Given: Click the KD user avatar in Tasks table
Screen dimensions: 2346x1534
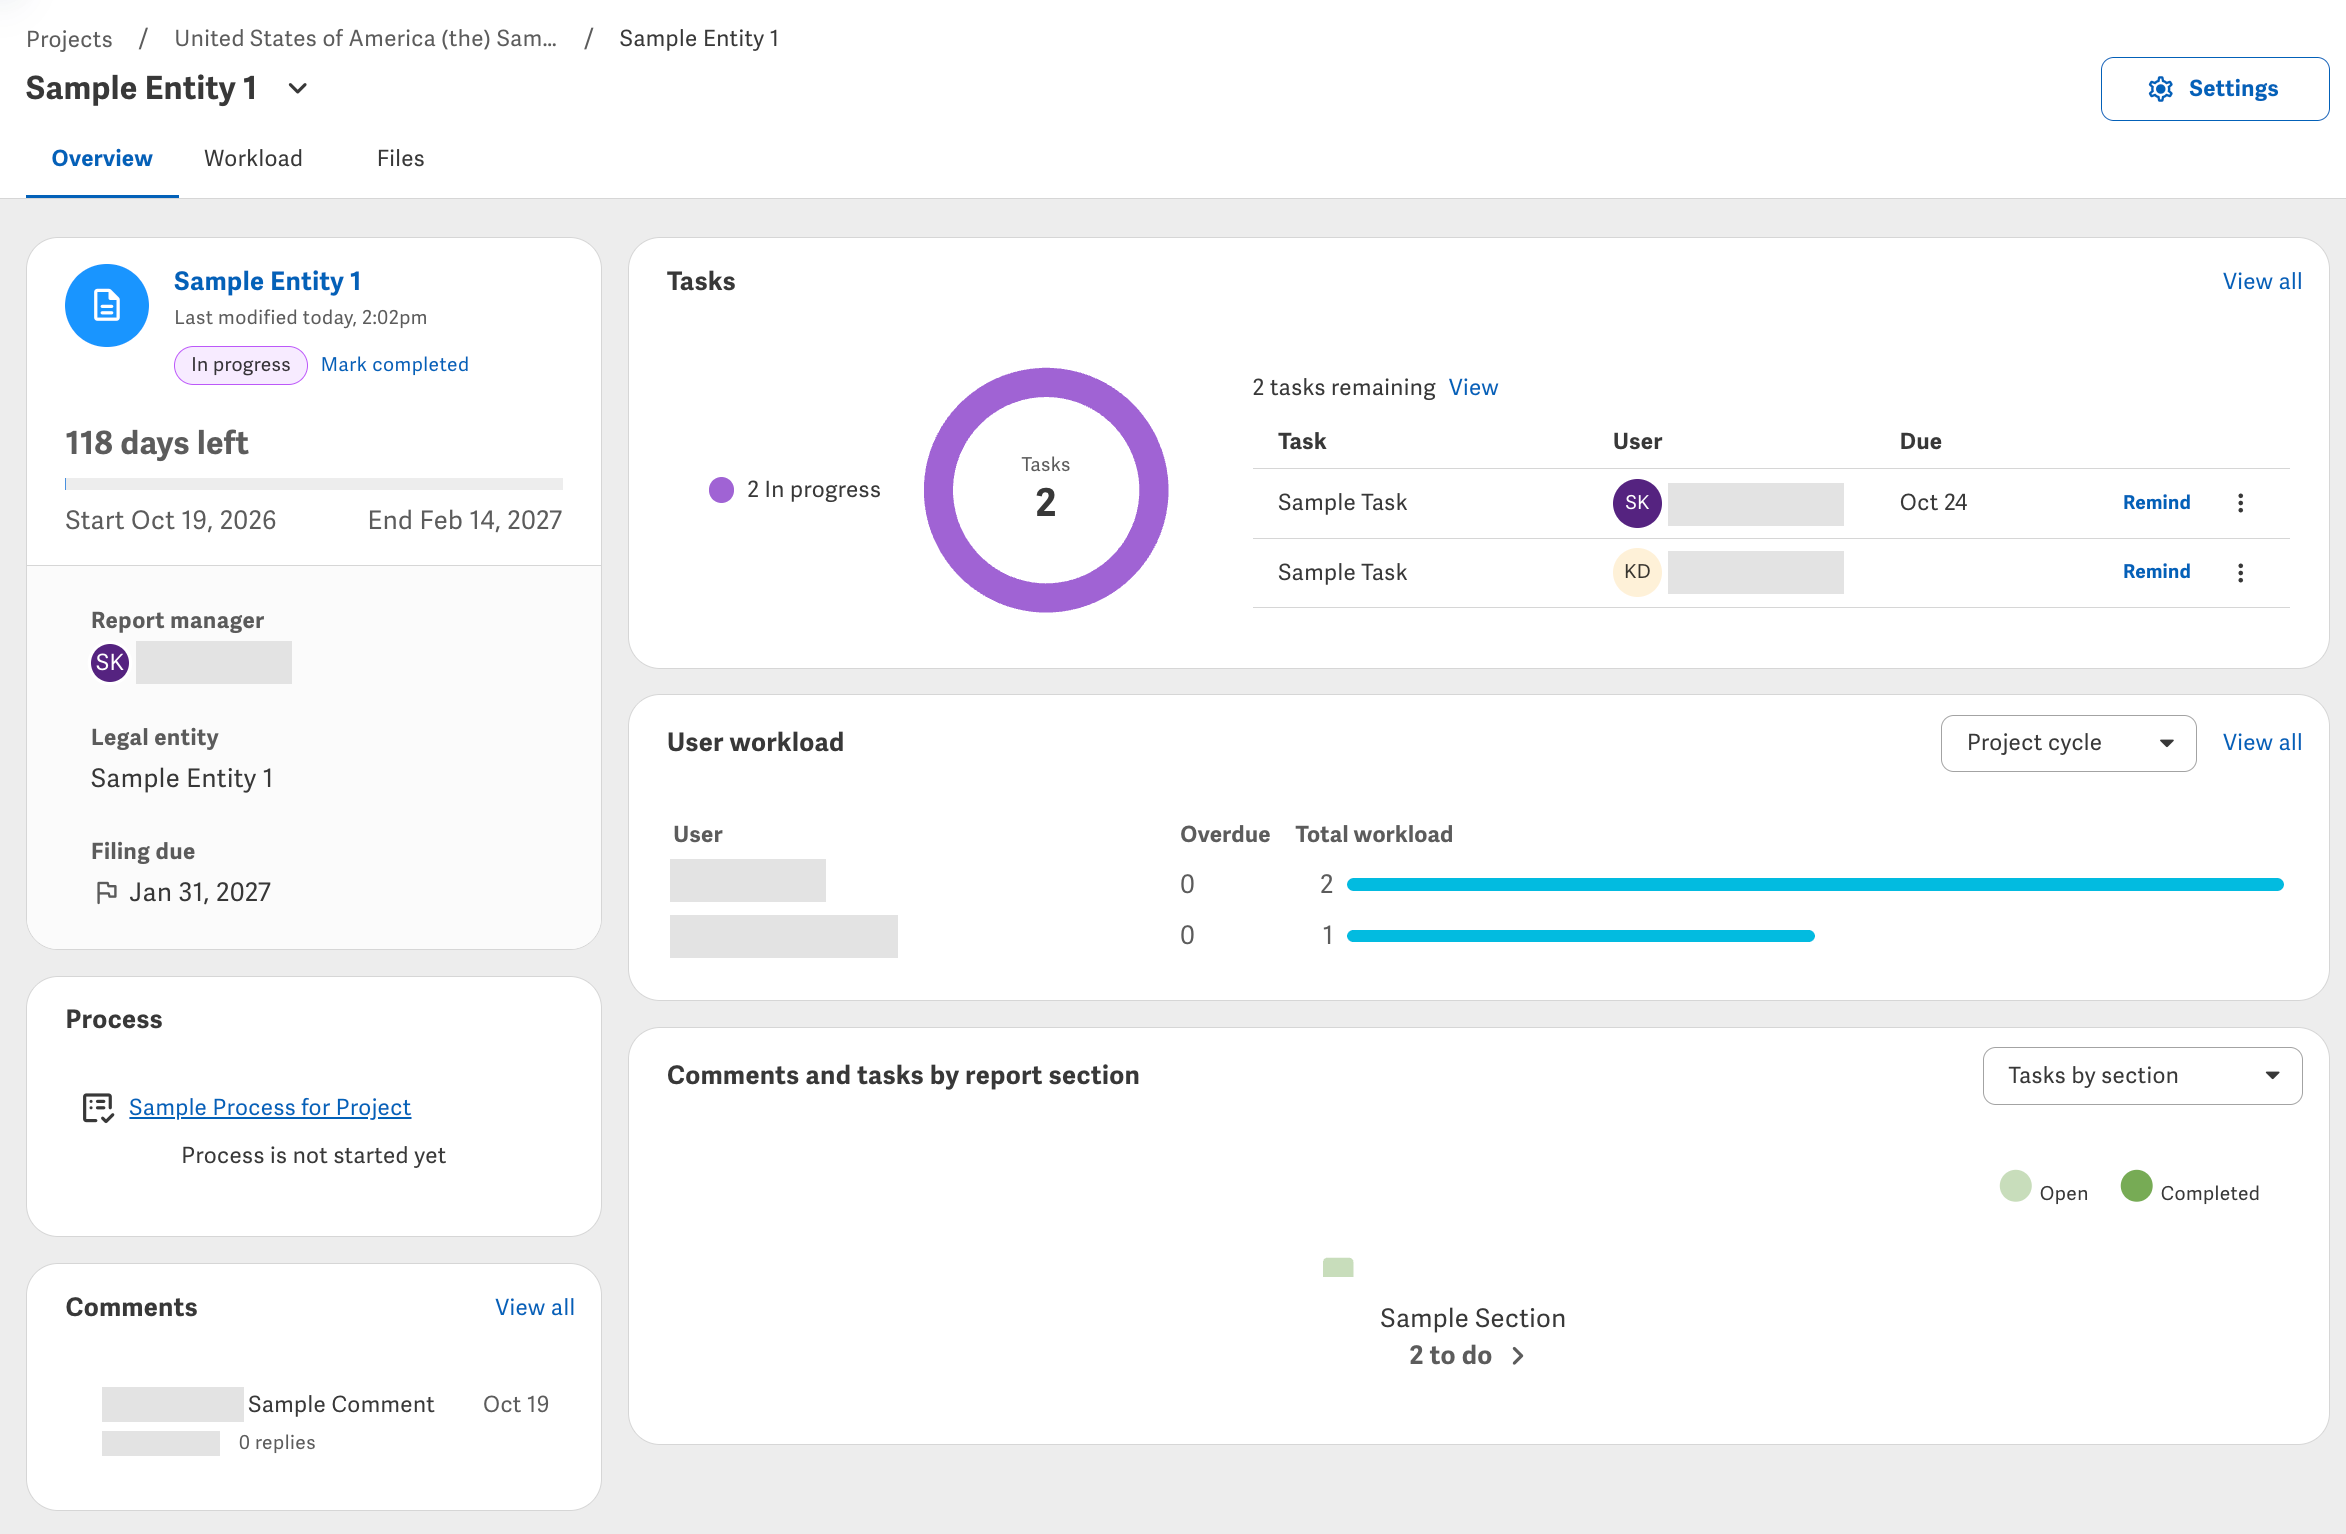Looking at the screenshot, I should click(x=1637, y=572).
